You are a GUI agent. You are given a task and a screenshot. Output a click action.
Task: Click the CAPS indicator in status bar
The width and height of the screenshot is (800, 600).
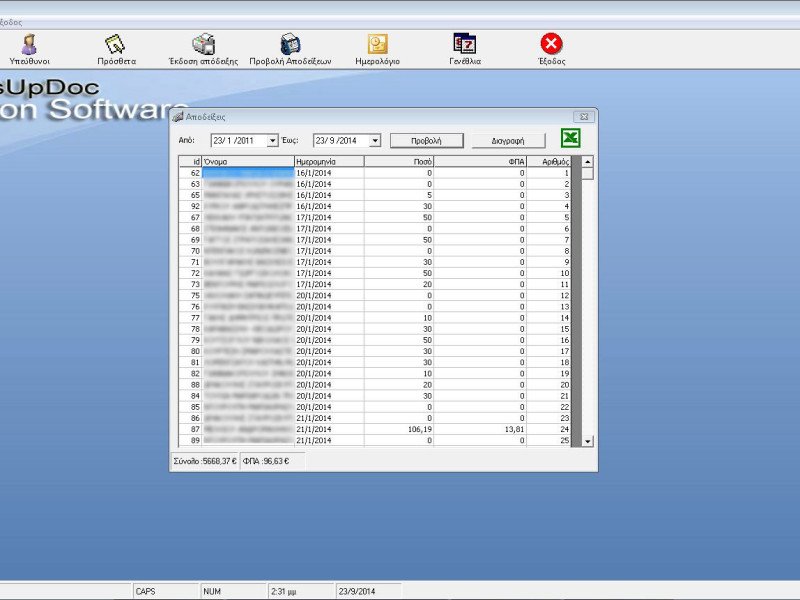coord(166,591)
